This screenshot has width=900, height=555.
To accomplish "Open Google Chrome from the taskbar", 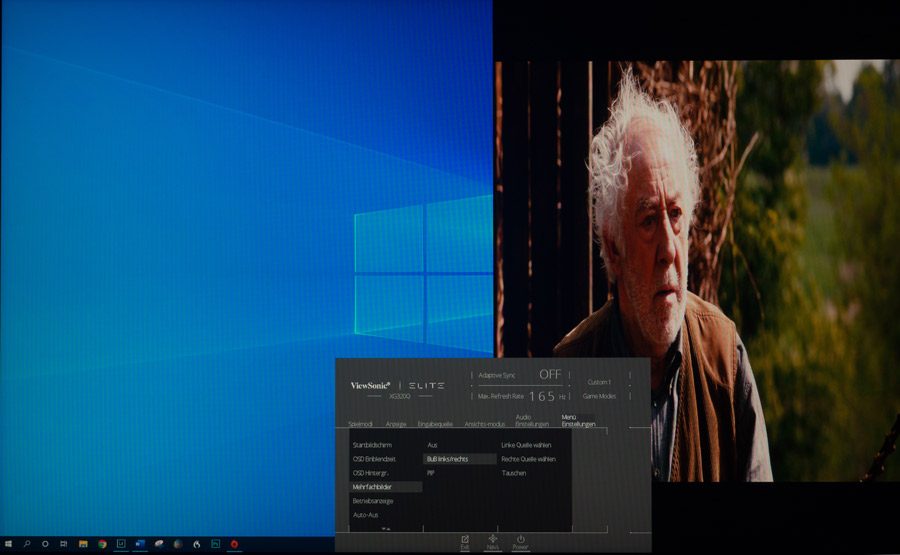I will tap(102, 544).
